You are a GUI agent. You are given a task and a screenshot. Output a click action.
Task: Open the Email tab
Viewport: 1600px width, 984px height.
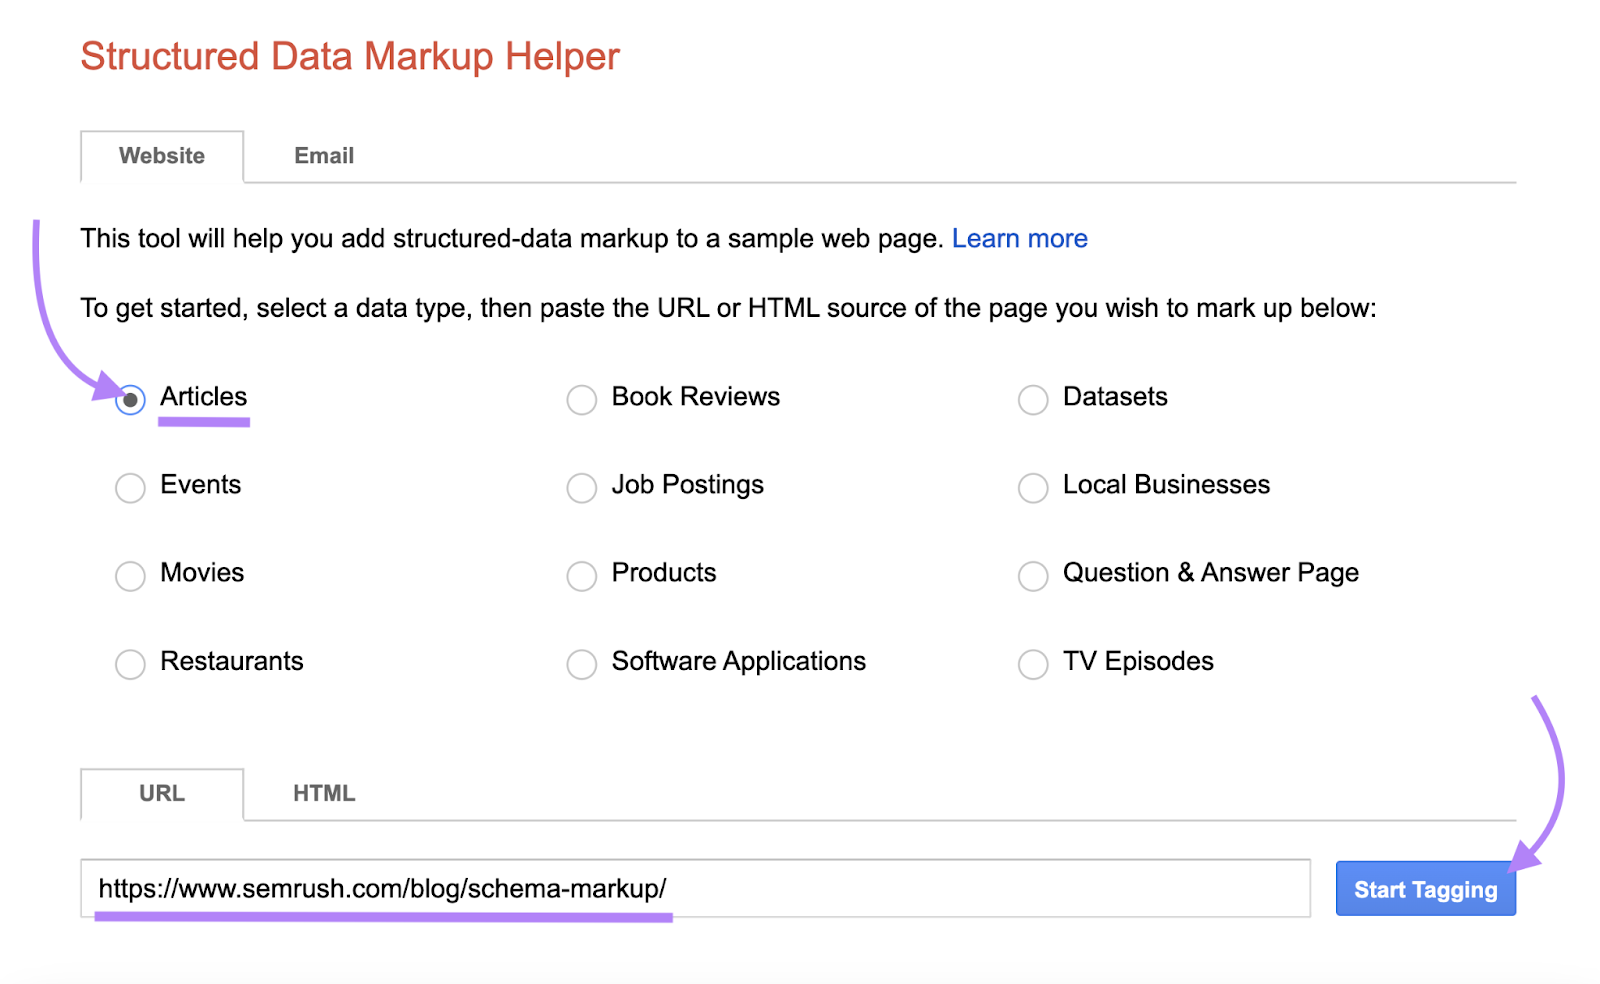click(324, 156)
